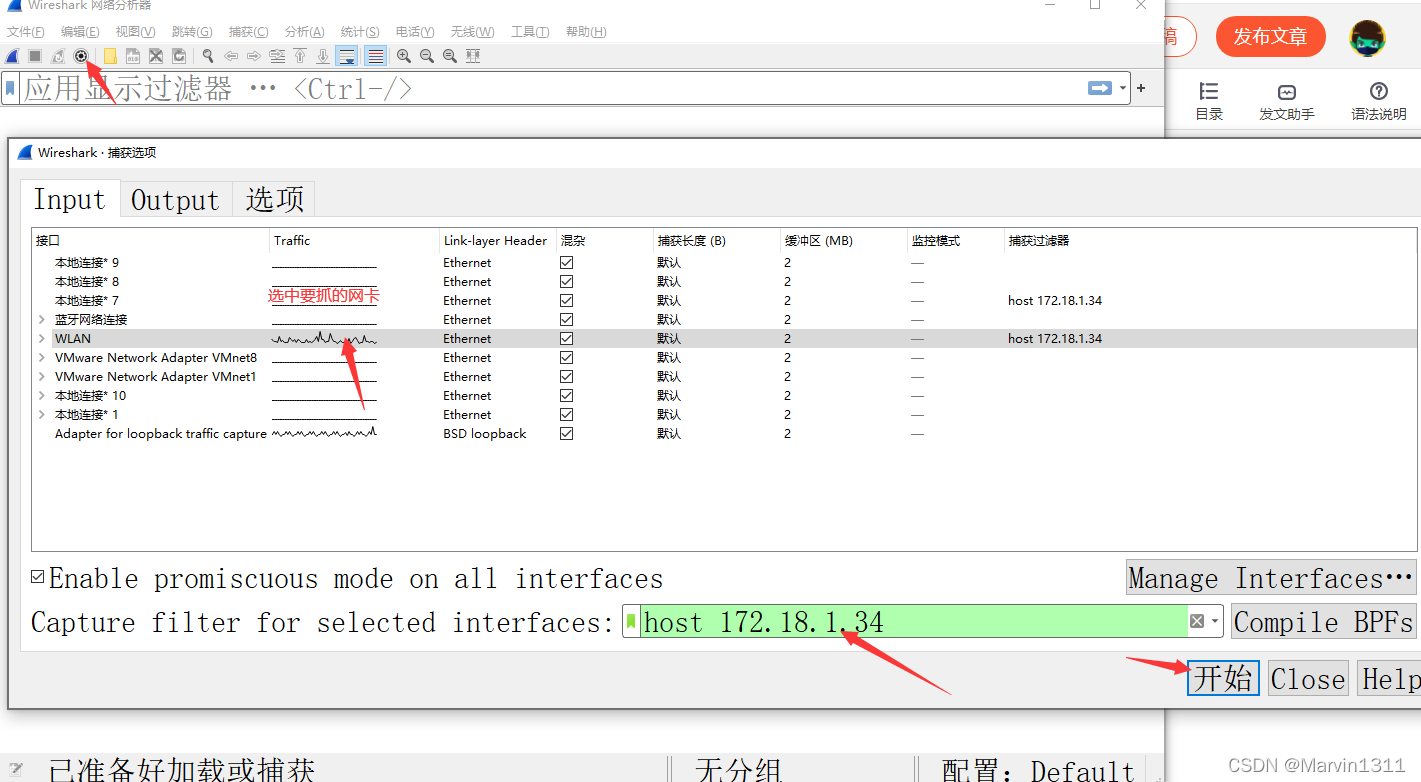Open capture options with the gear icon
Image resolution: width=1421 pixels, height=782 pixels.
coord(81,56)
